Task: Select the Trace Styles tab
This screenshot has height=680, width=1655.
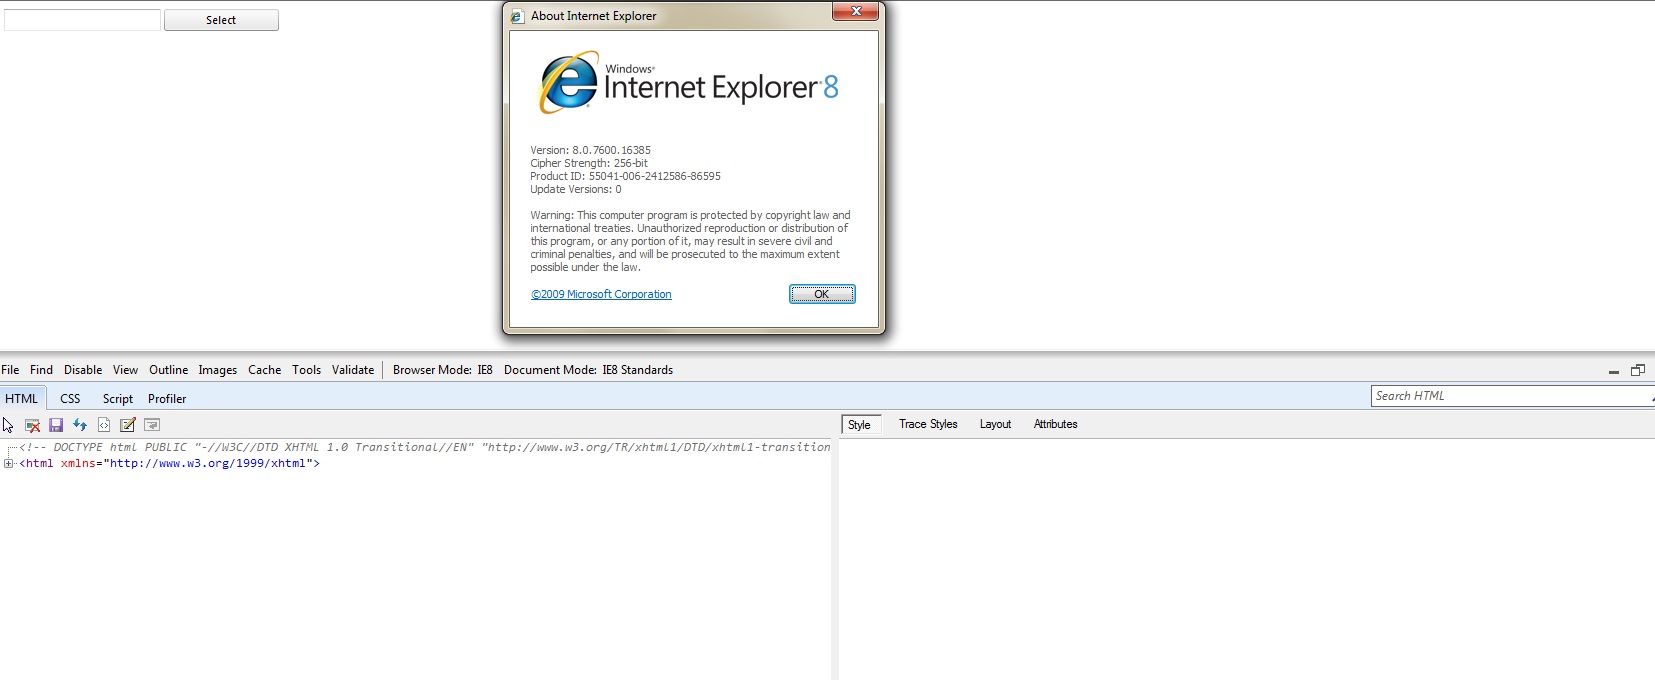Action: coord(928,424)
